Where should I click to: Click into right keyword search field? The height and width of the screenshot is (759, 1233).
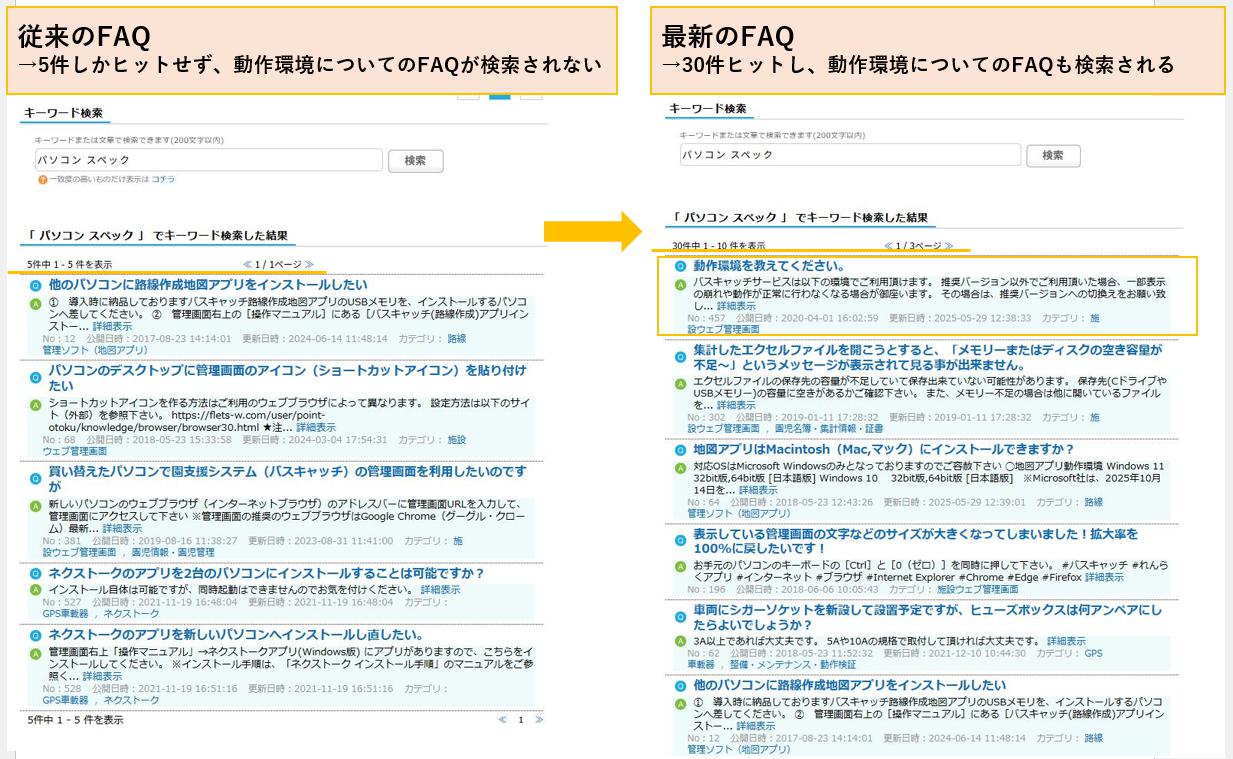pos(849,155)
